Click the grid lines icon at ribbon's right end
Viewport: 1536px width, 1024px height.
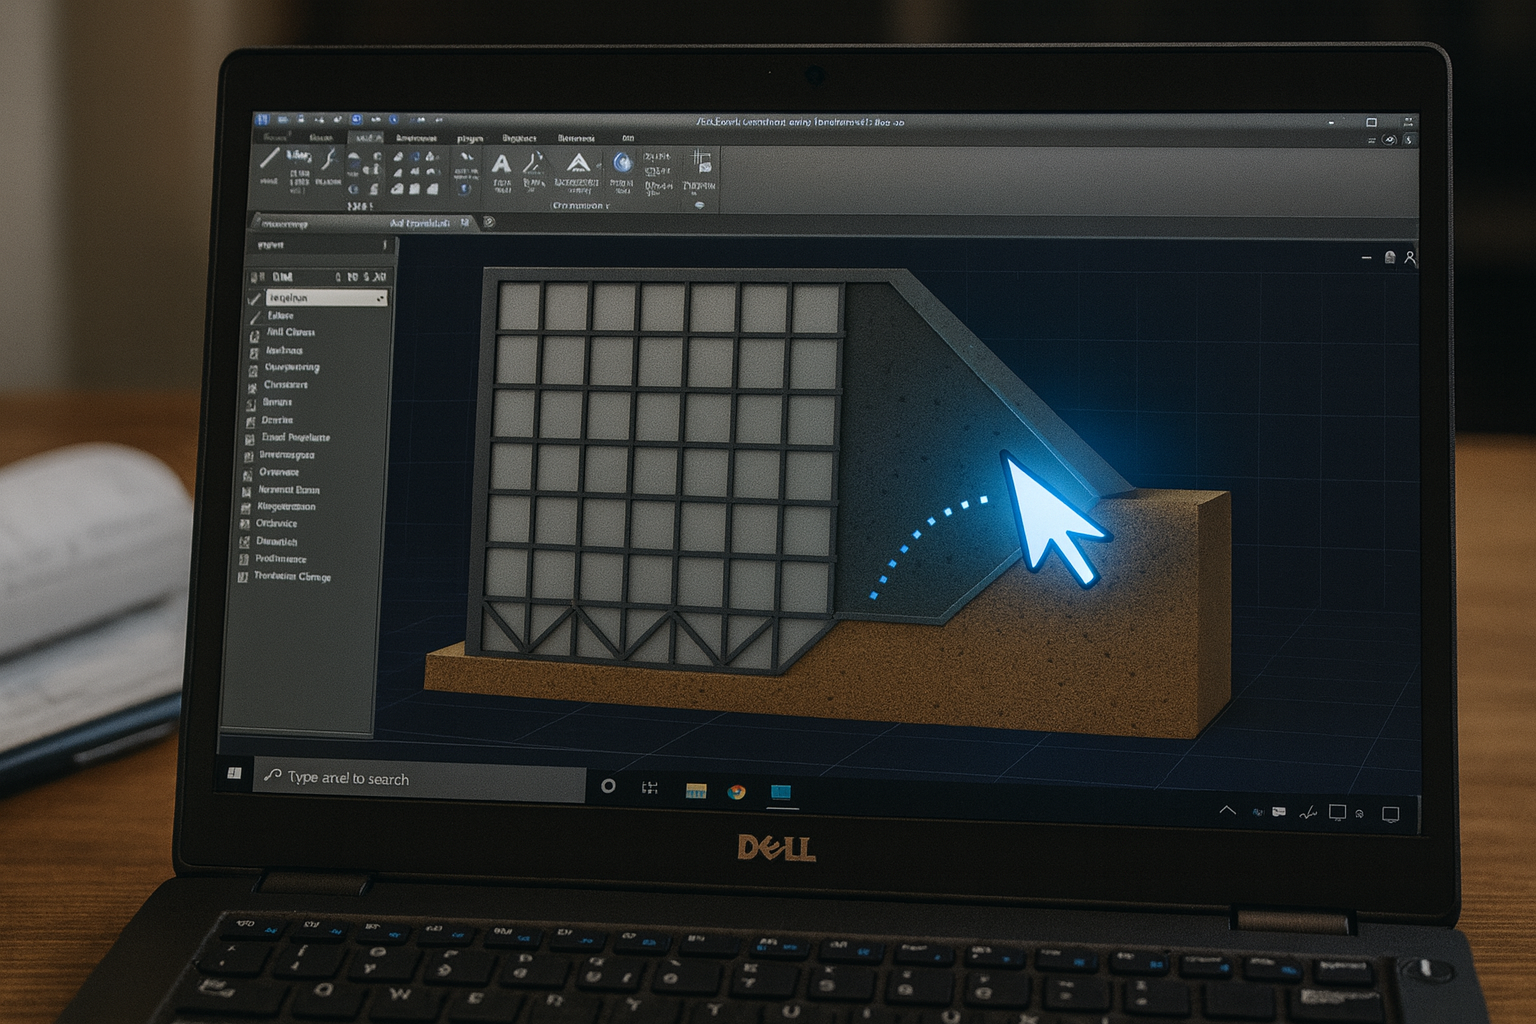click(x=701, y=162)
